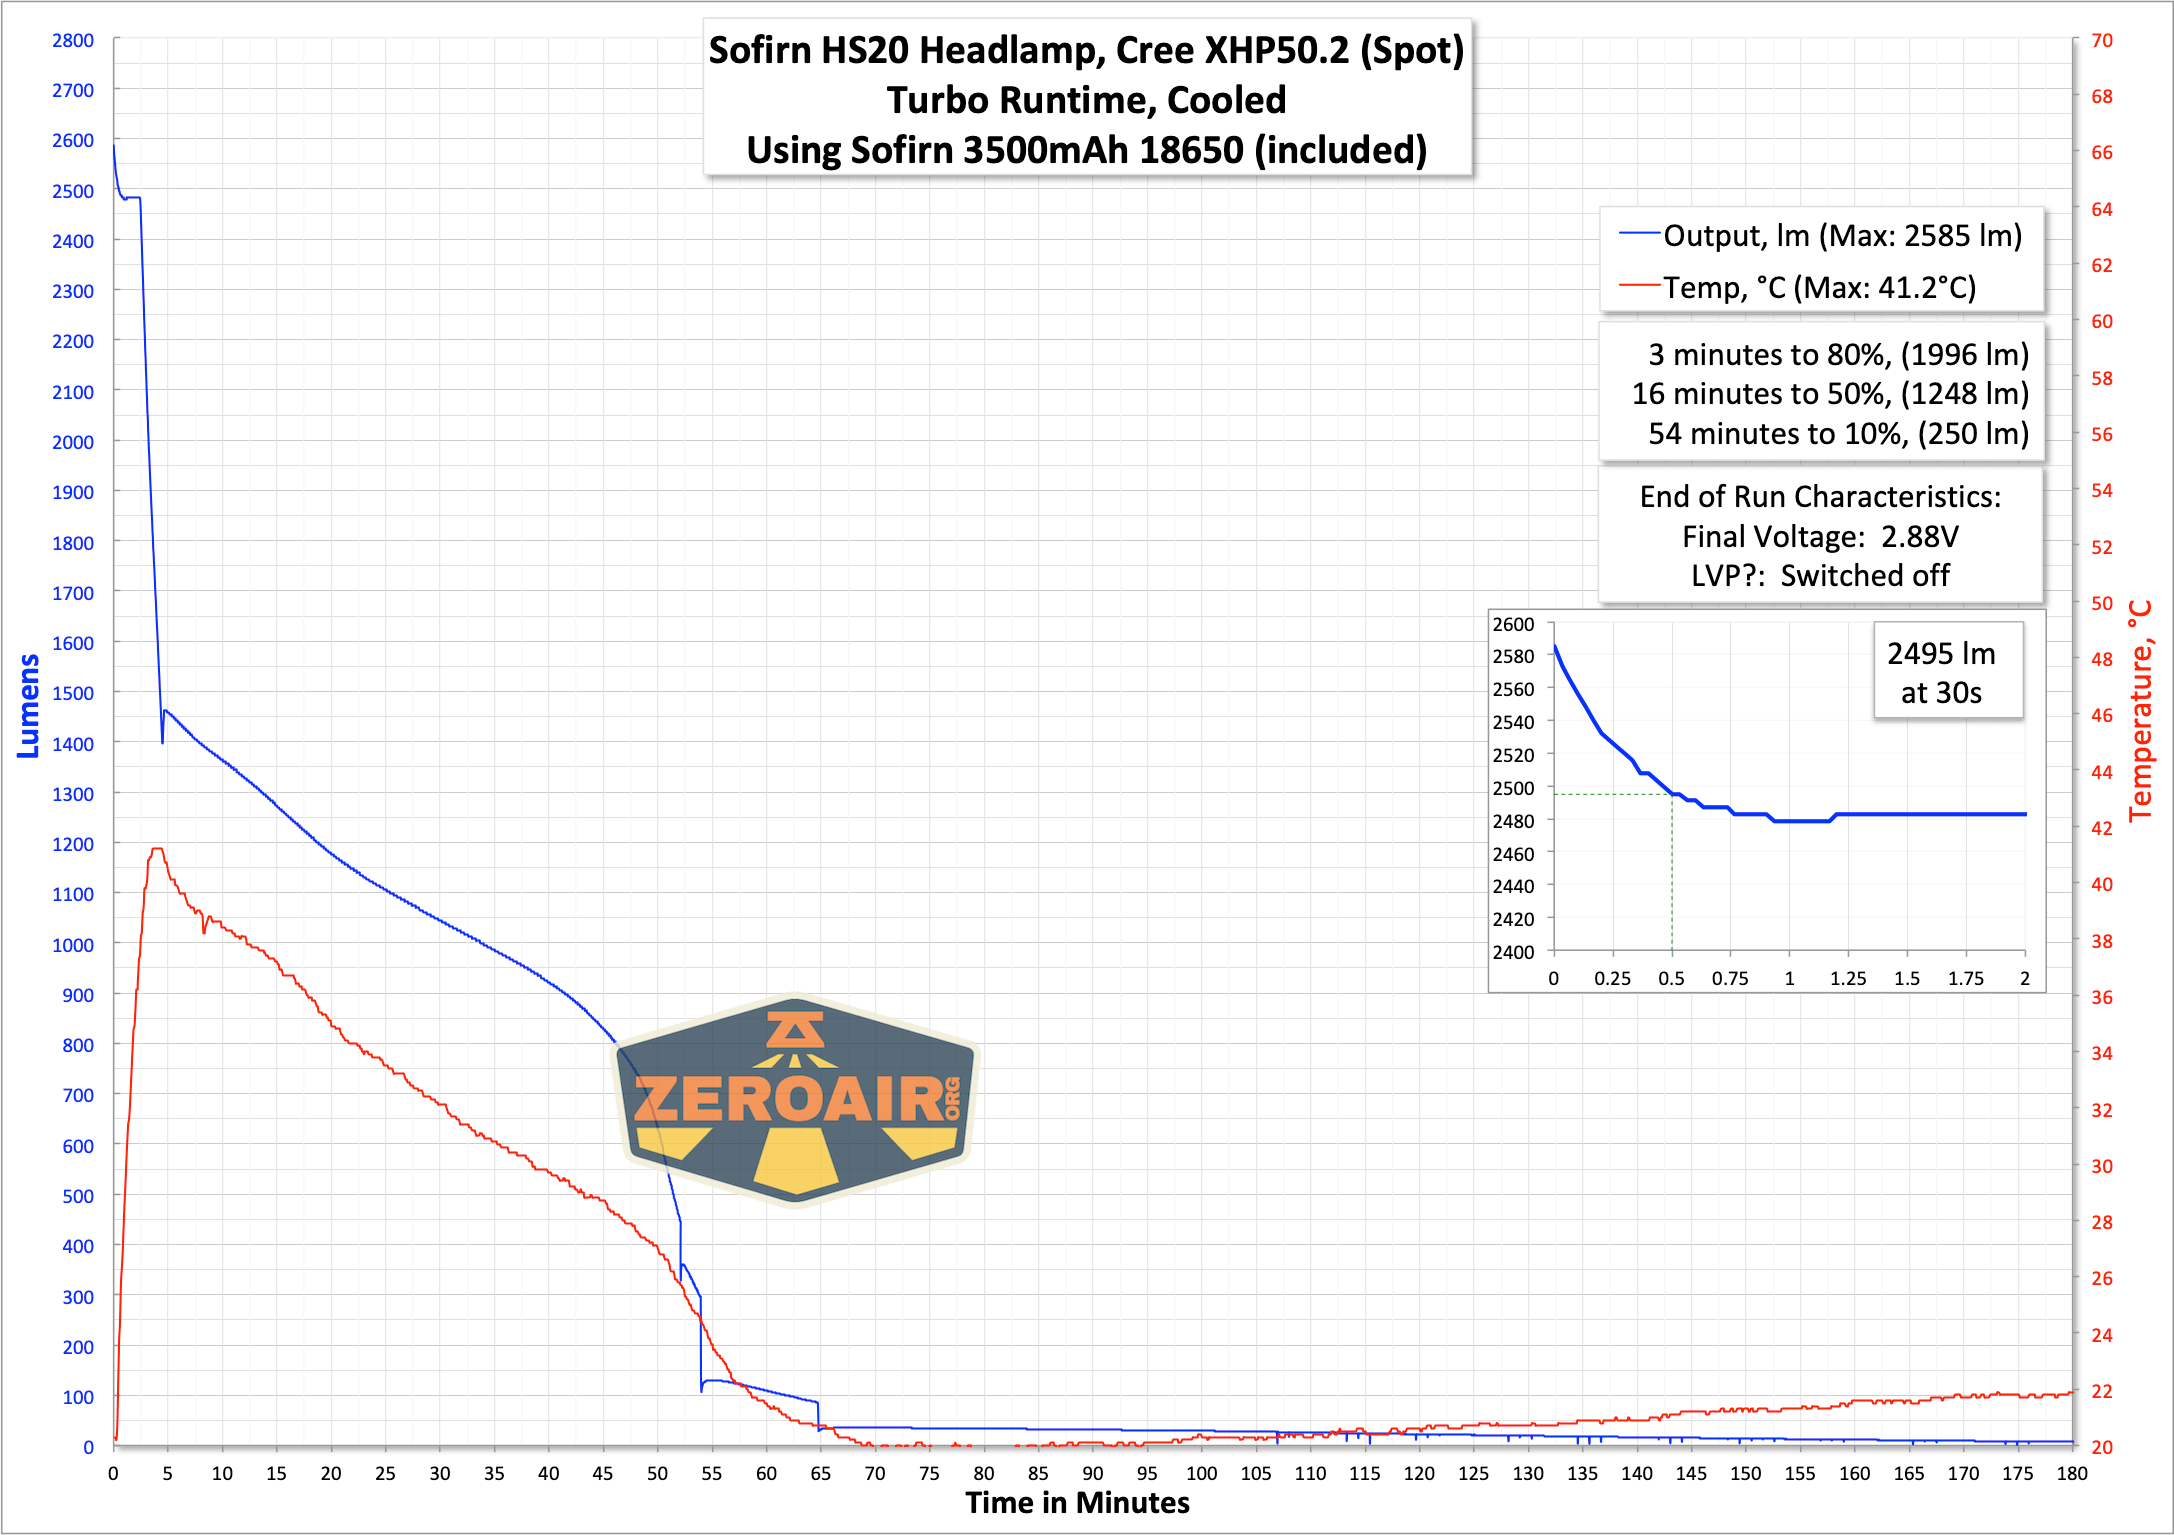Click the 2800 label on the Lumens axis
This screenshot has width=2174, height=1535.
tap(73, 40)
